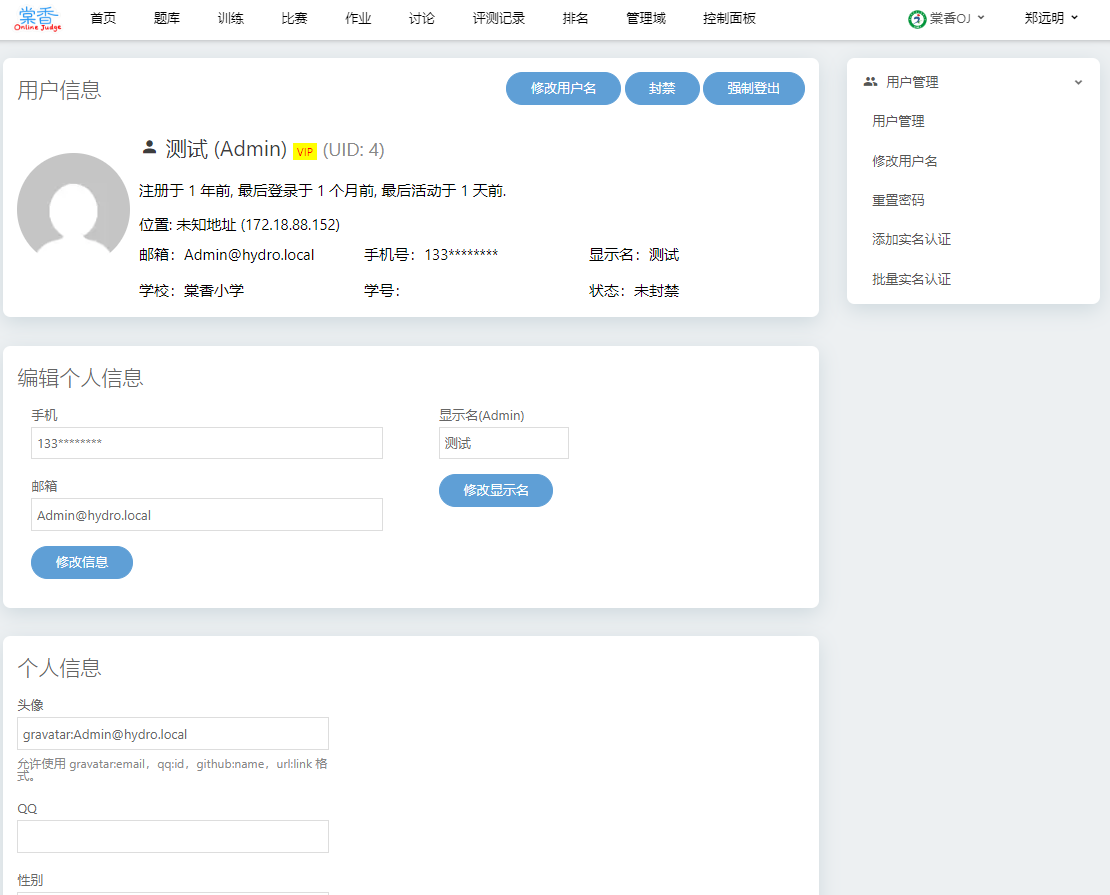Image resolution: width=1110 pixels, height=895 pixels.
Task: Focus the 邮箱 email input field
Action: tap(207, 515)
